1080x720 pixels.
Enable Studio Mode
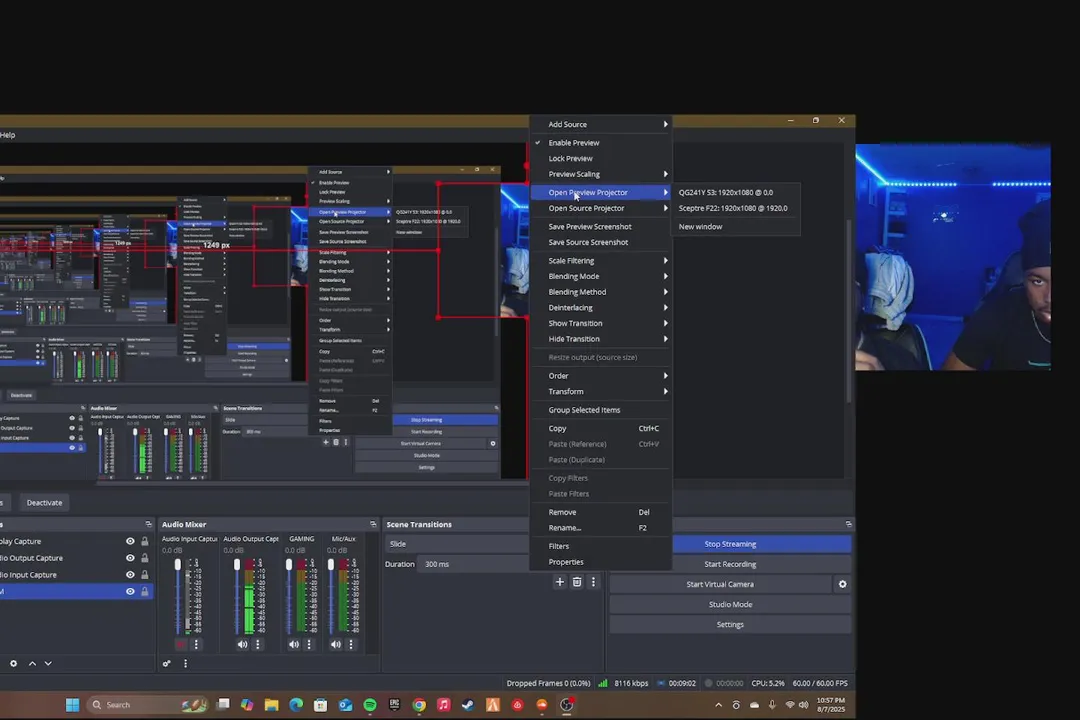tap(730, 604)
